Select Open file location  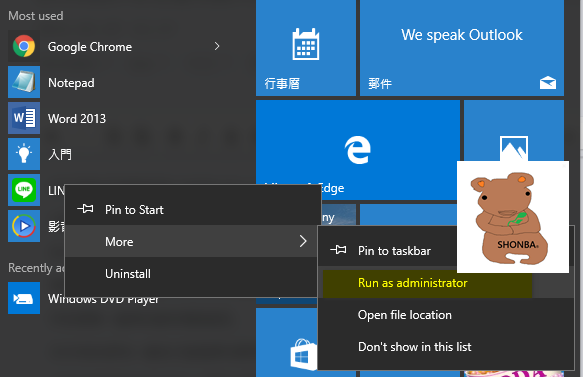point(446,315)
